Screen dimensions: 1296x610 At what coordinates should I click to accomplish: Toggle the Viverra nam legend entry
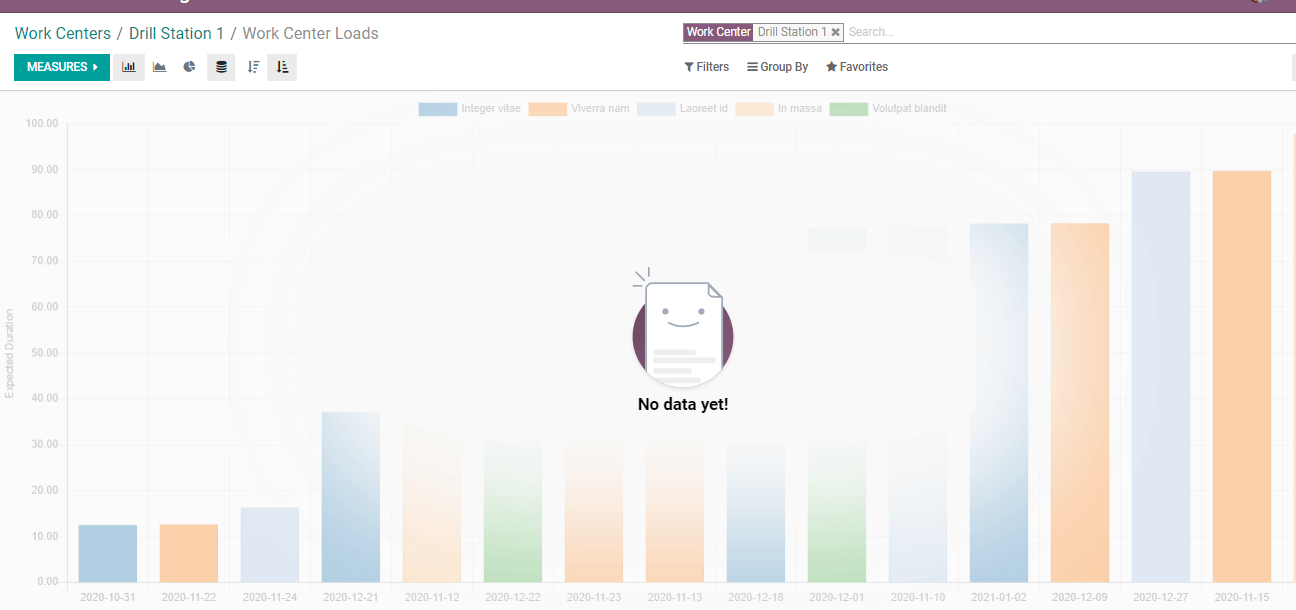[x=579, y=108]
